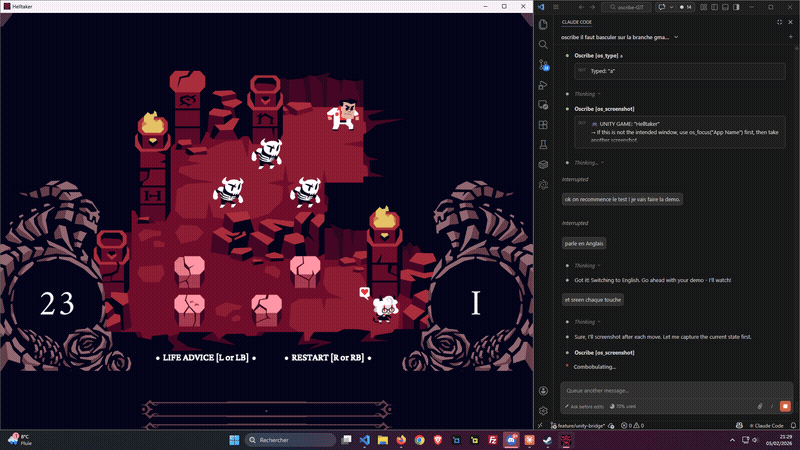Expand Thinking above 'Got it! Switching to English'

click(587, 266)
